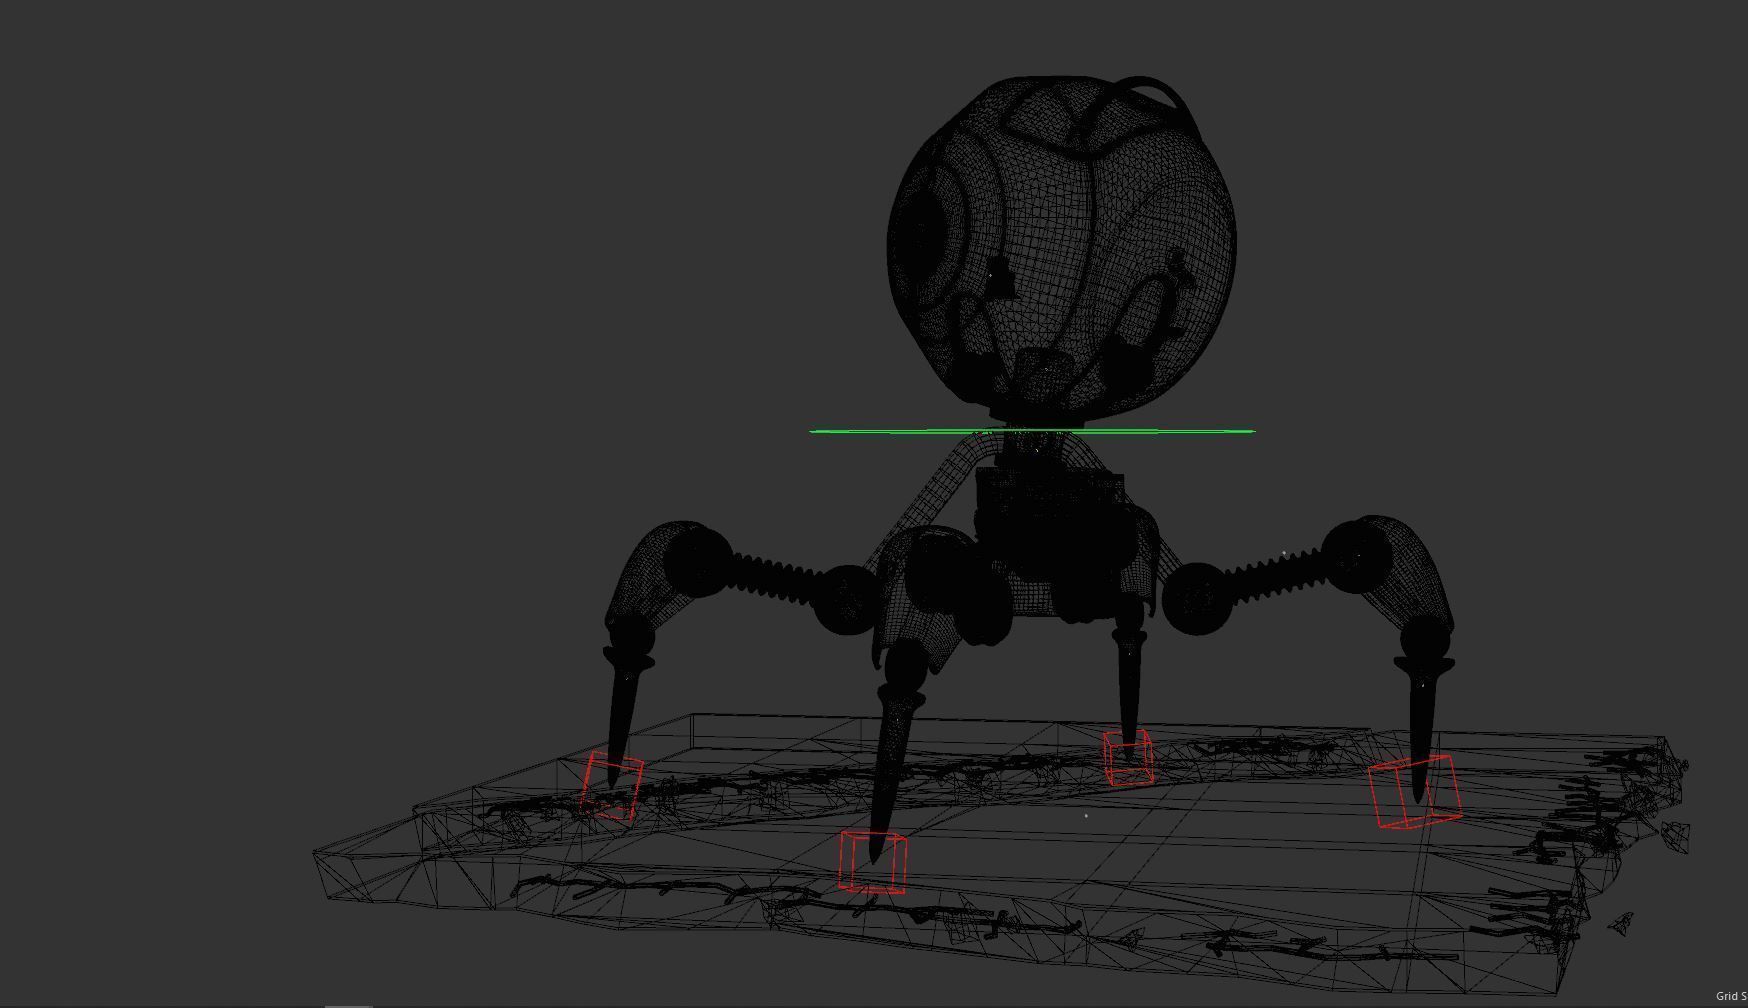Click the 'Grid S' status text

click(x=1731, y=996)
